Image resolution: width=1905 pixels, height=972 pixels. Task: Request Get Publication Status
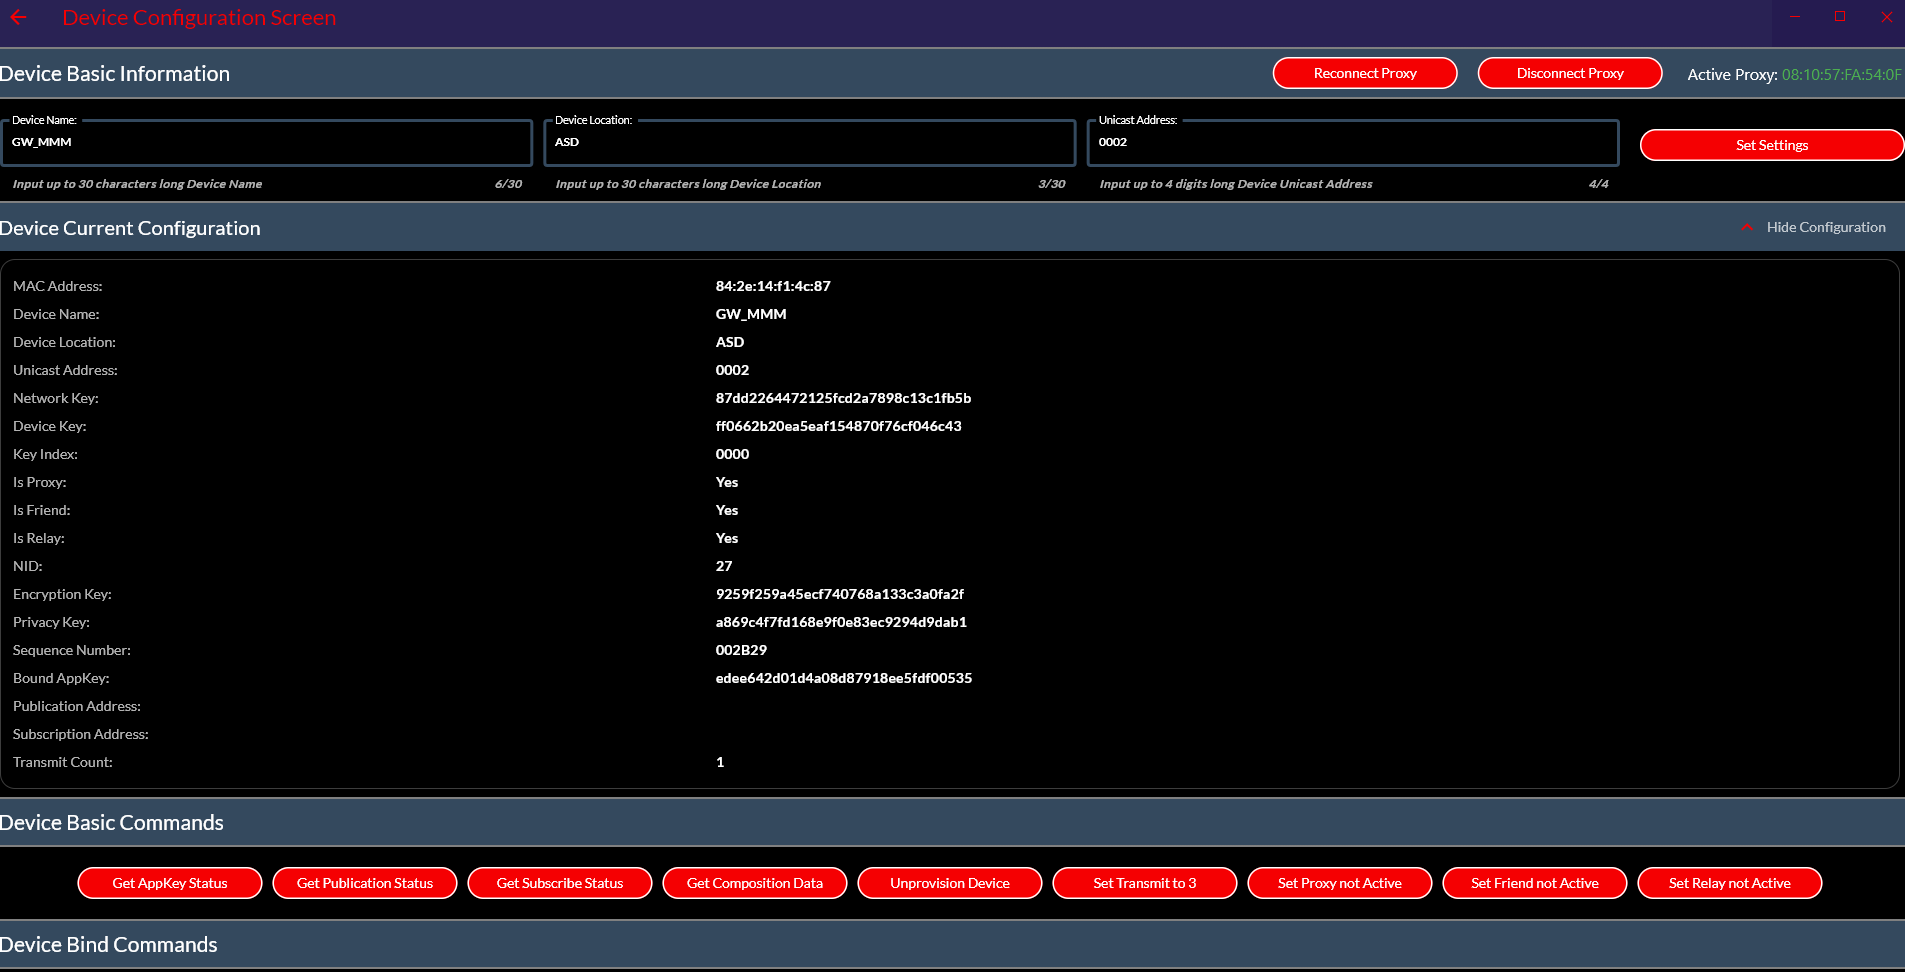point(365,883)
